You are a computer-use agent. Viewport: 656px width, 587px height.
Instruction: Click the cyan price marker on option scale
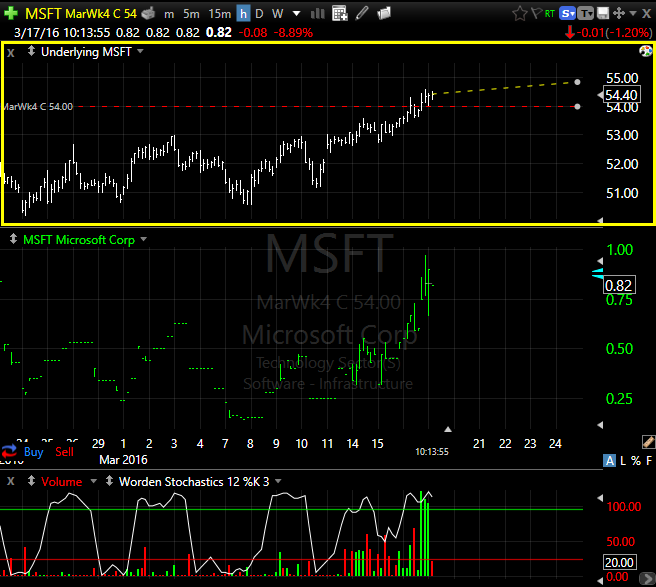point(598,274)
